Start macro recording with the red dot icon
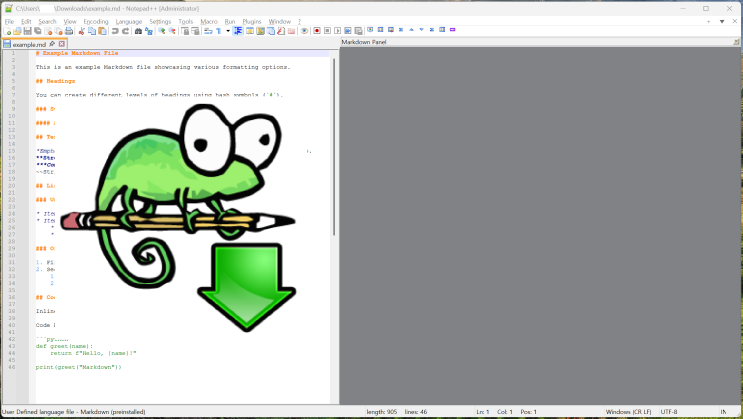743x419 pixels. [317, 31]
